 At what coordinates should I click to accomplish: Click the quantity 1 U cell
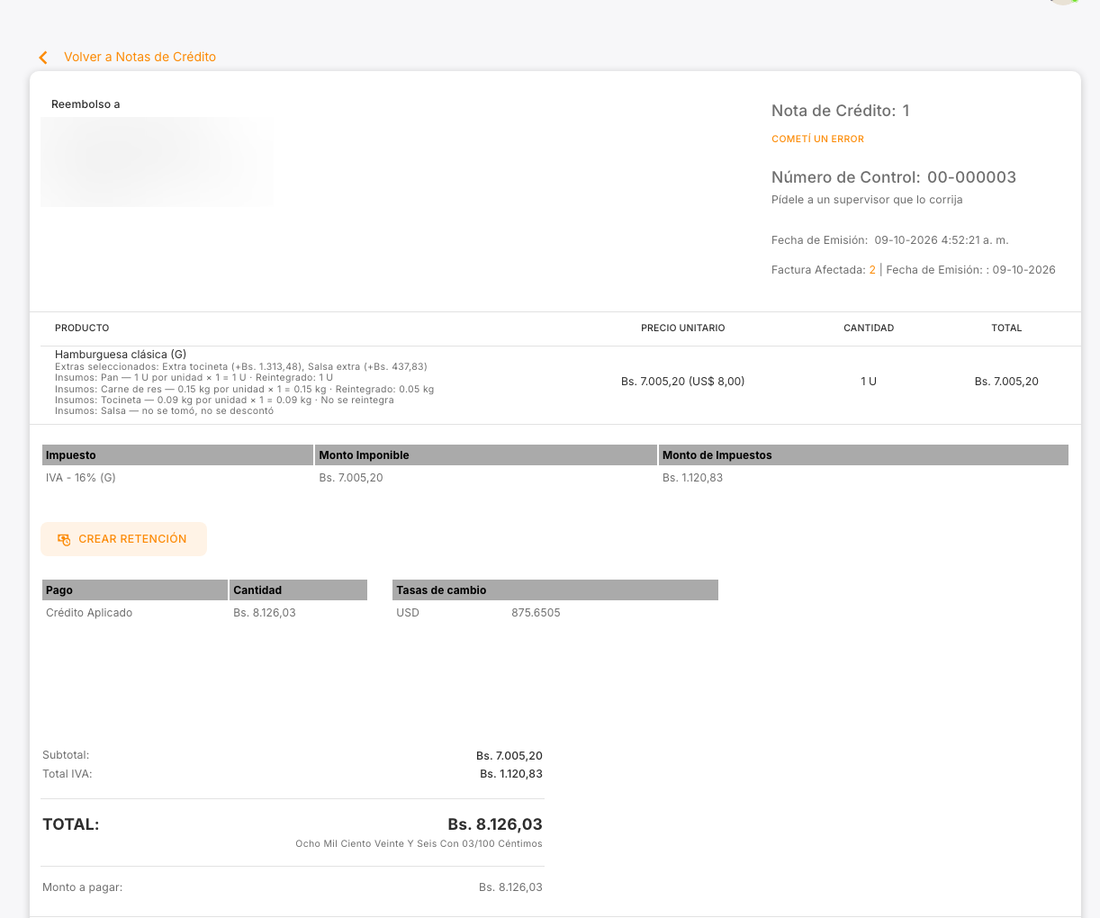(868, 382)
